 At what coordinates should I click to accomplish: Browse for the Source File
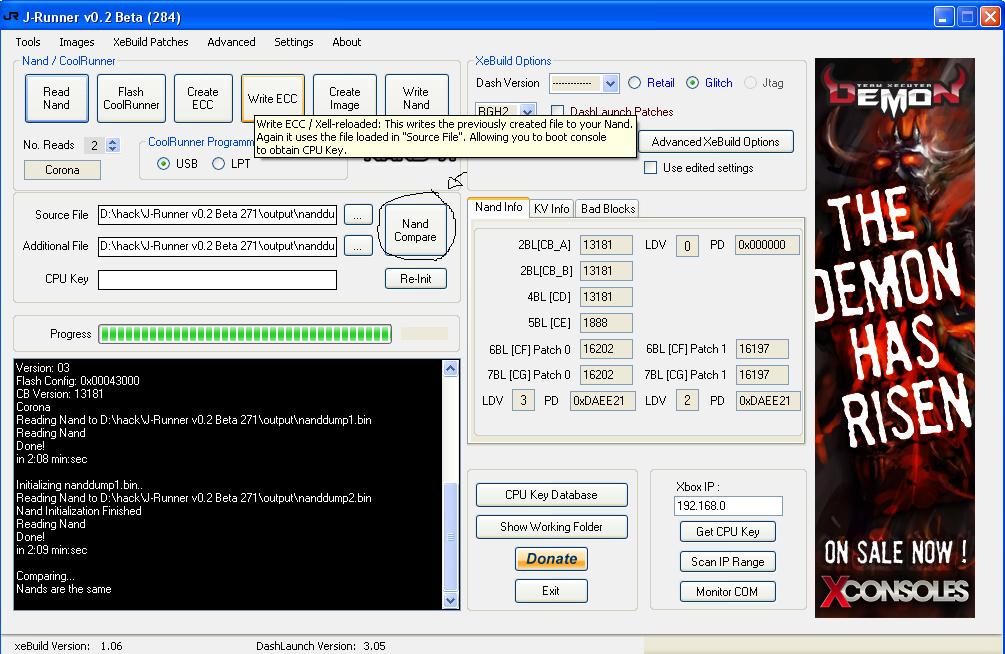click(358, 215)
